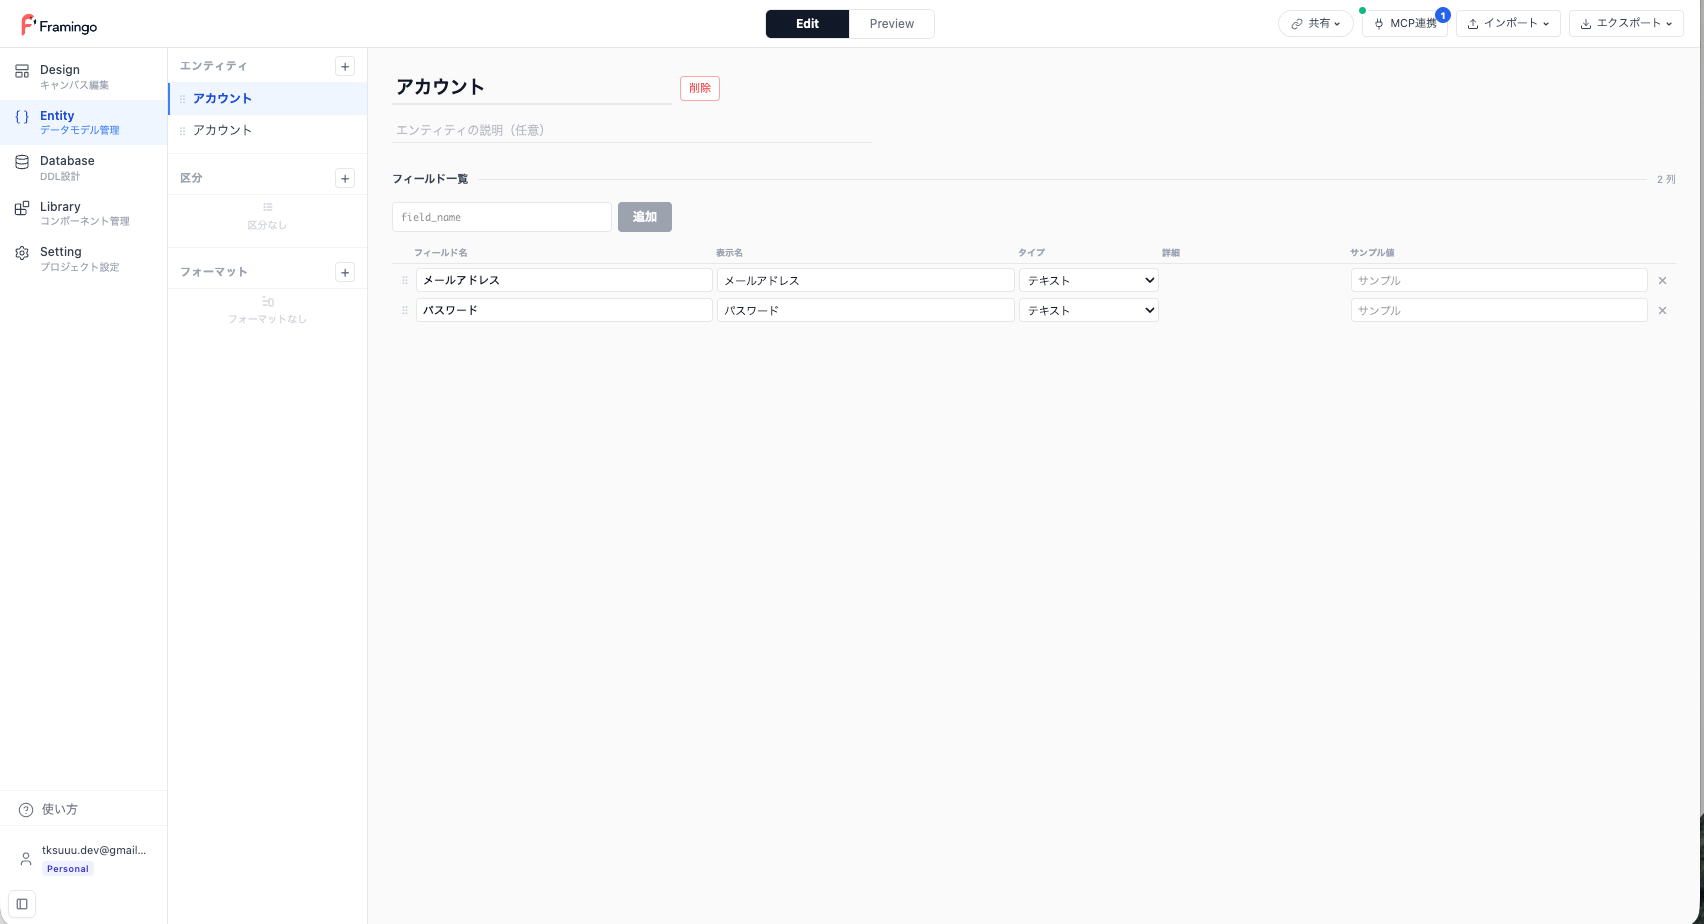Click the entity name アカウント title field
The height and width of the screenshot is (924, 1704).
pos(532,87)
